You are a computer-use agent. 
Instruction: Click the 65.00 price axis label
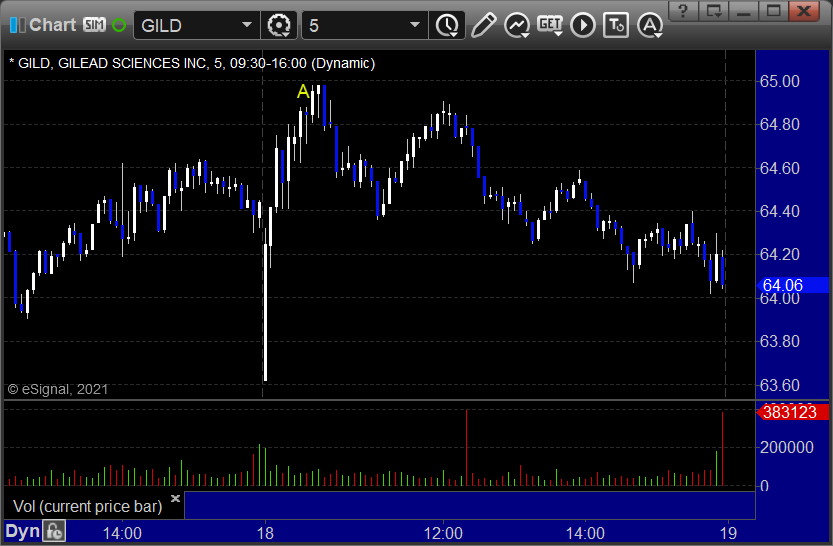(x=779, y=81)
